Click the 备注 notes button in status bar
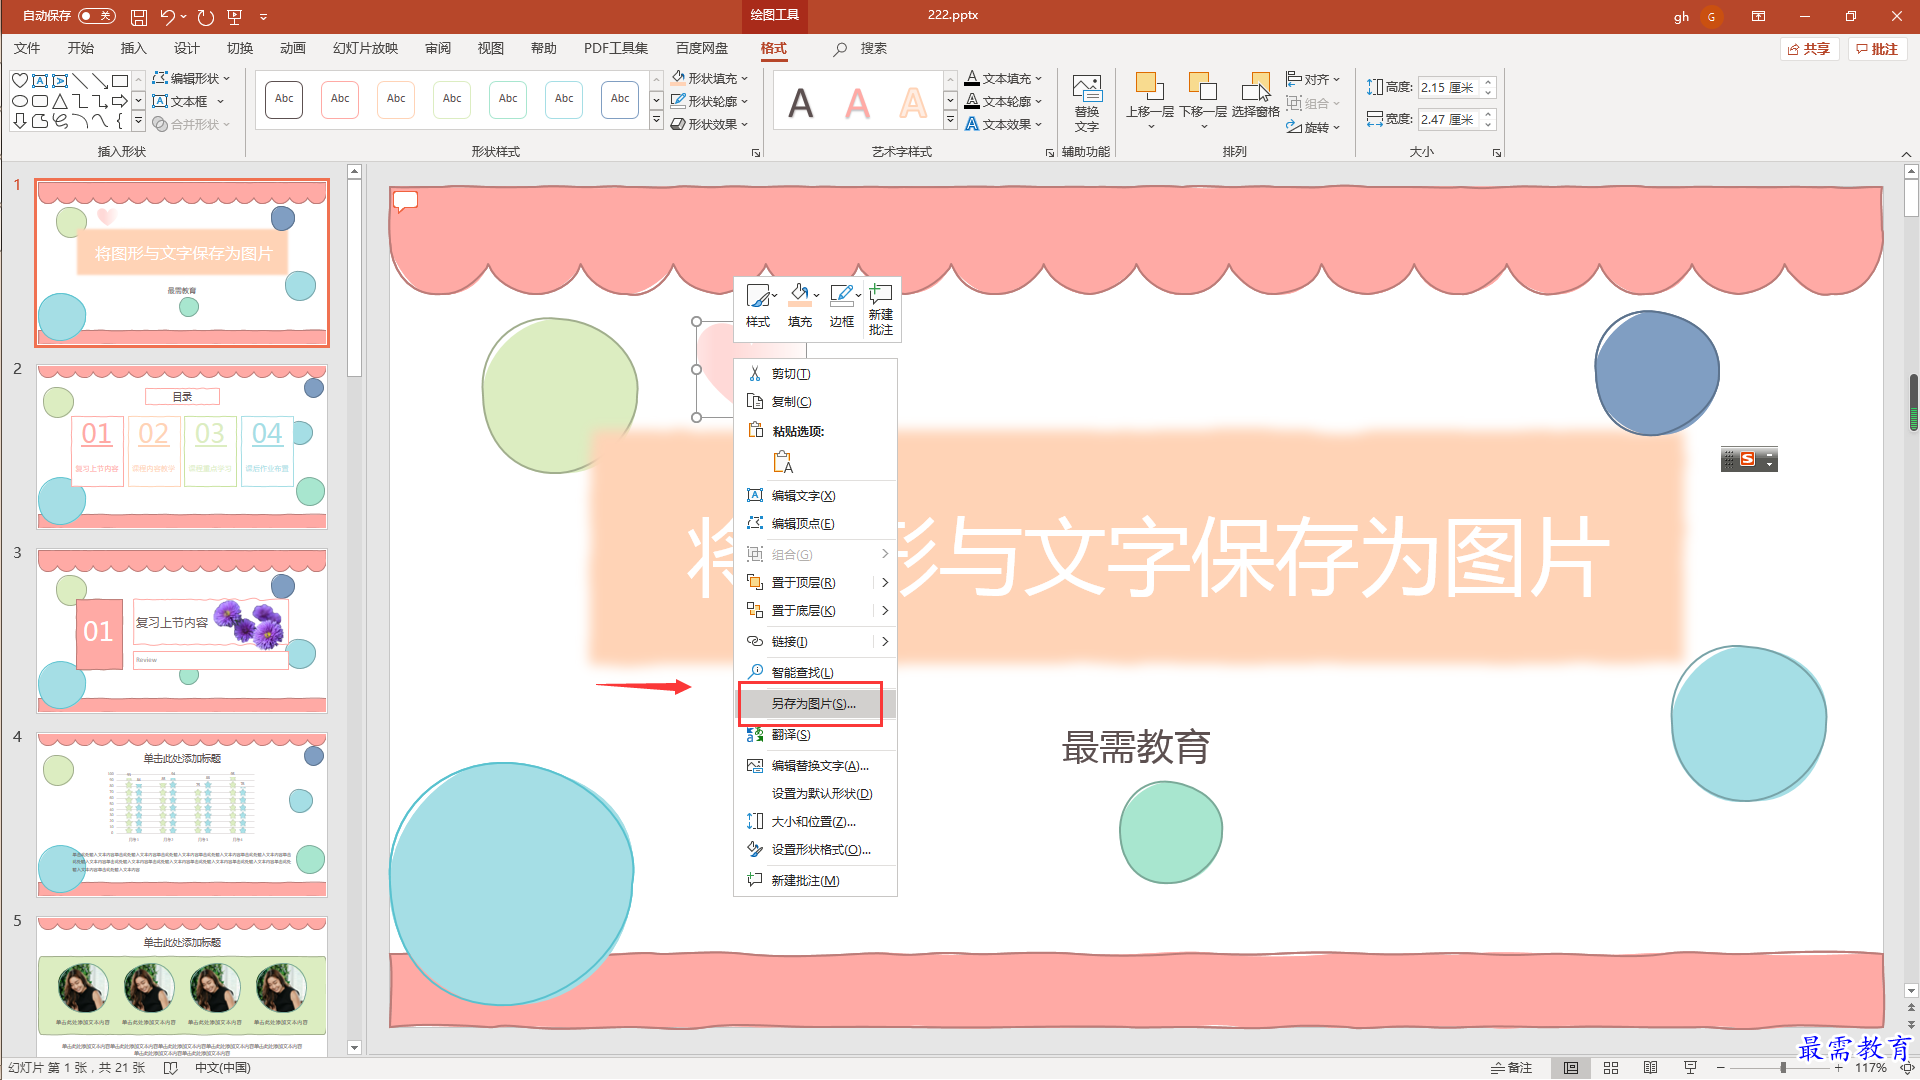This screenshot has width=1920, height=1080. pos(1511,1068)
